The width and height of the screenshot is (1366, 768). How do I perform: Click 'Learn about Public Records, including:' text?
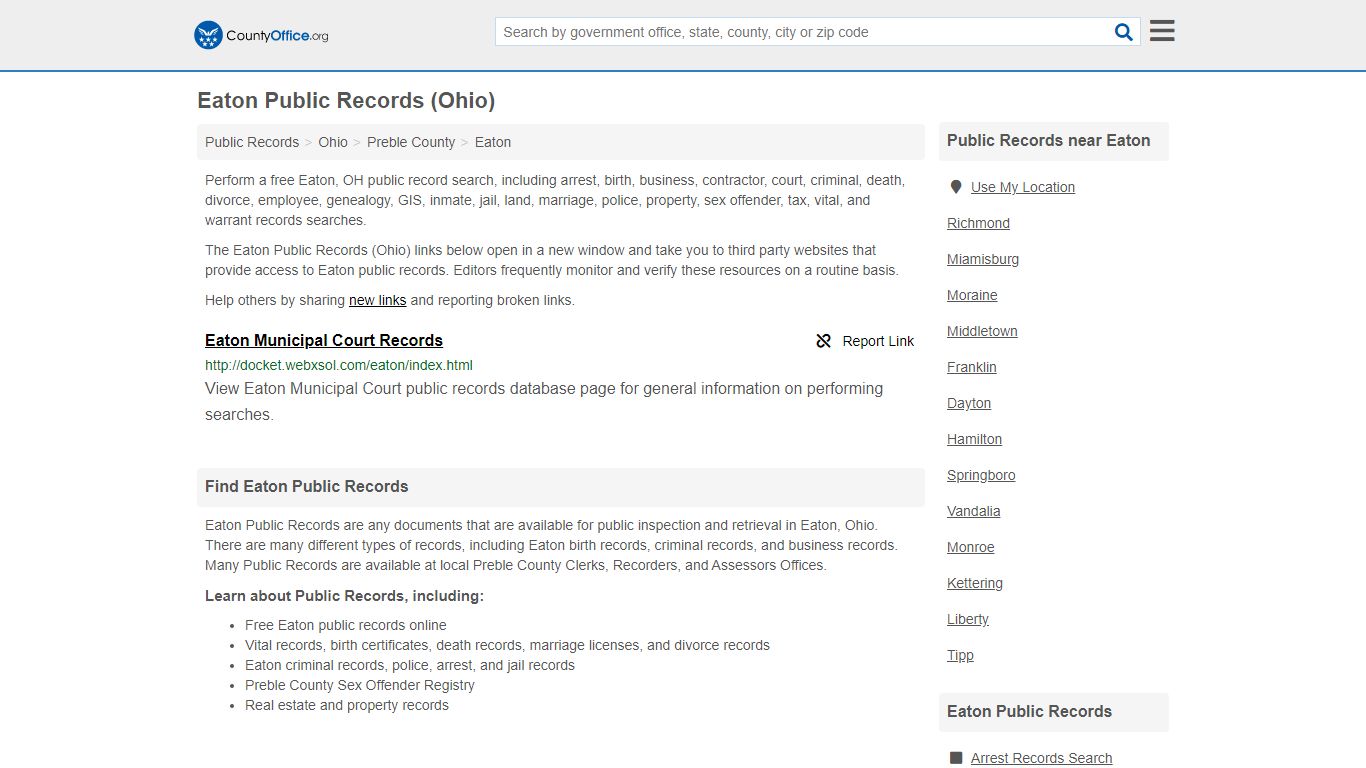pos(344,596)
